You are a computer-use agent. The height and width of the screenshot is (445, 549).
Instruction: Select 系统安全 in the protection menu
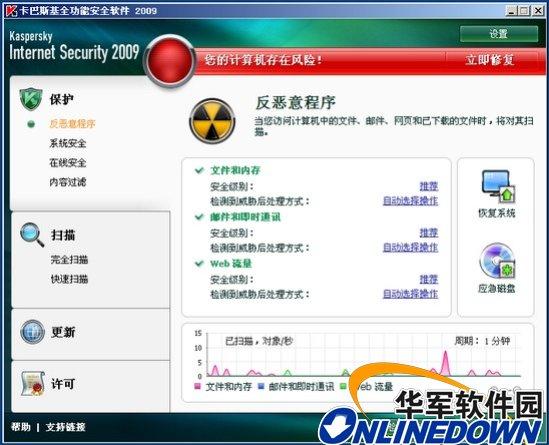(68, 143)
